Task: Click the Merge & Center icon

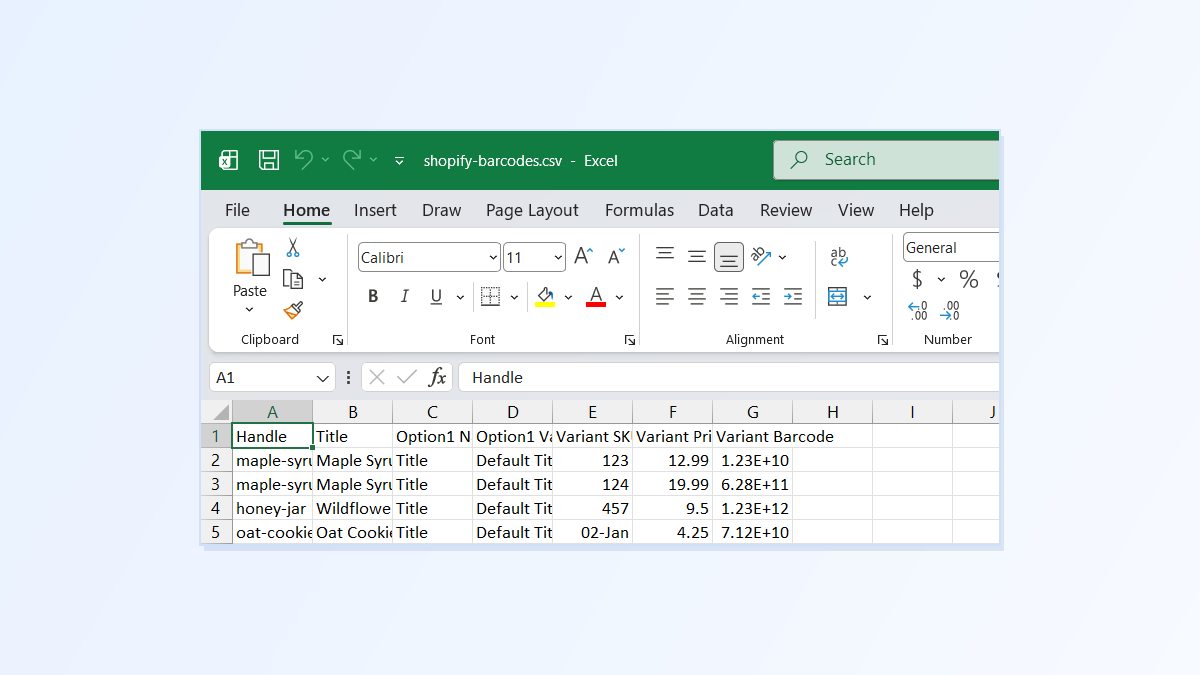Action: [x=838, y=296]
